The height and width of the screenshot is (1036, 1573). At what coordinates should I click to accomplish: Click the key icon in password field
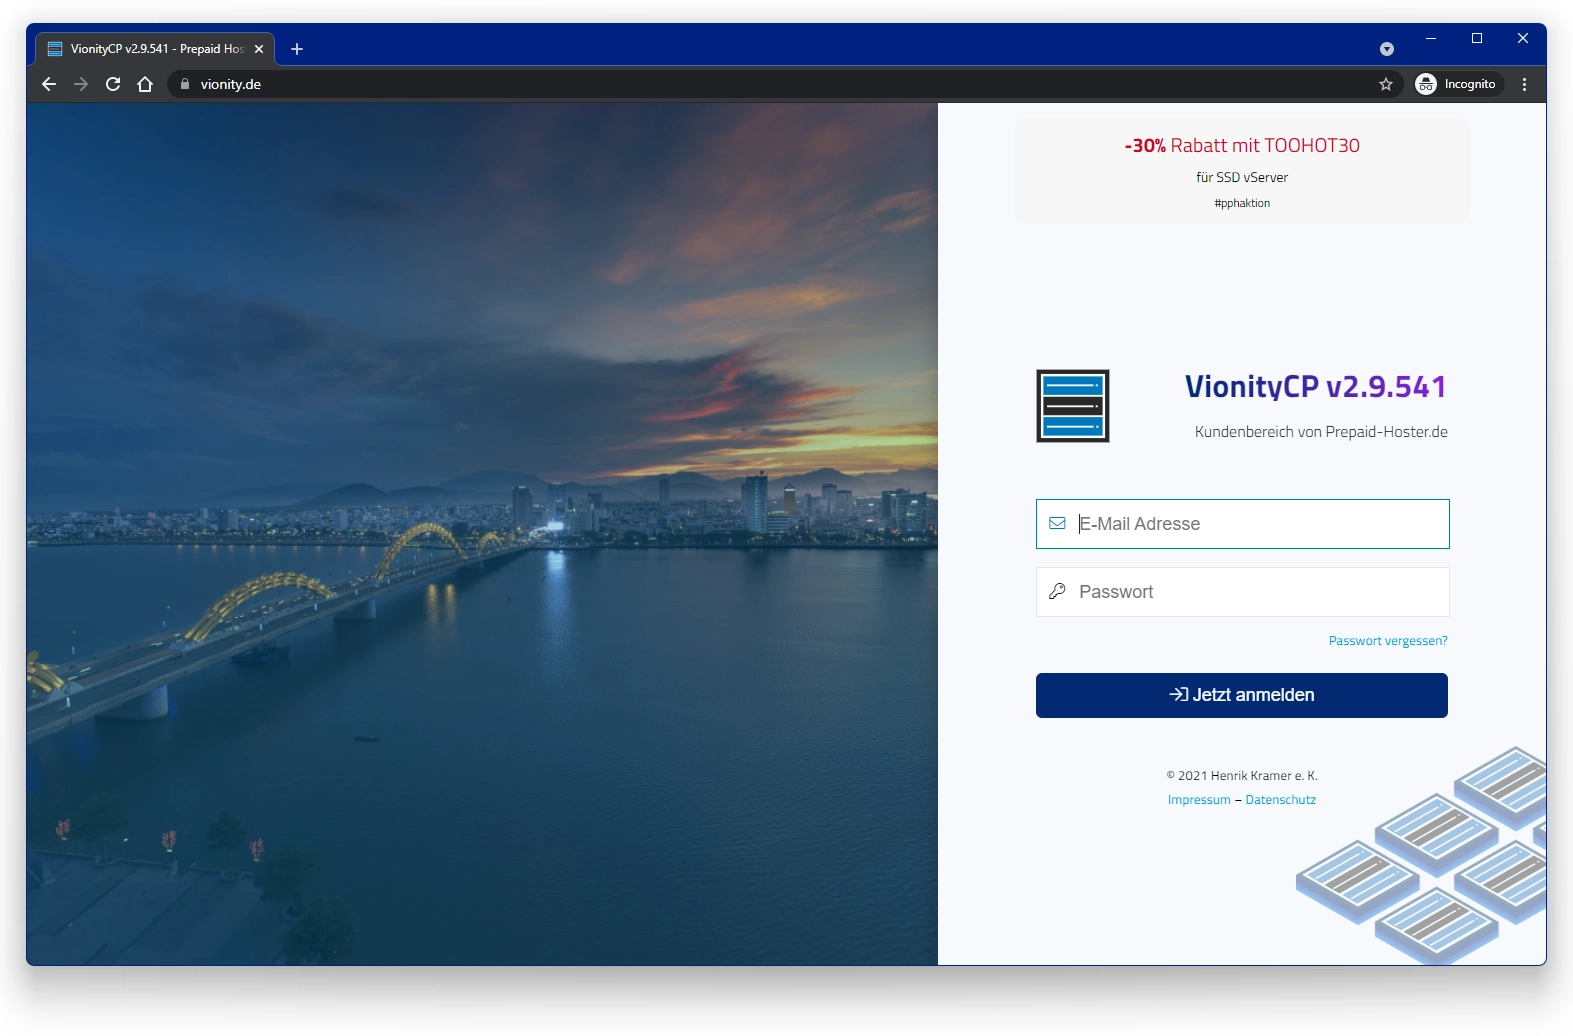coord(1057,591)
